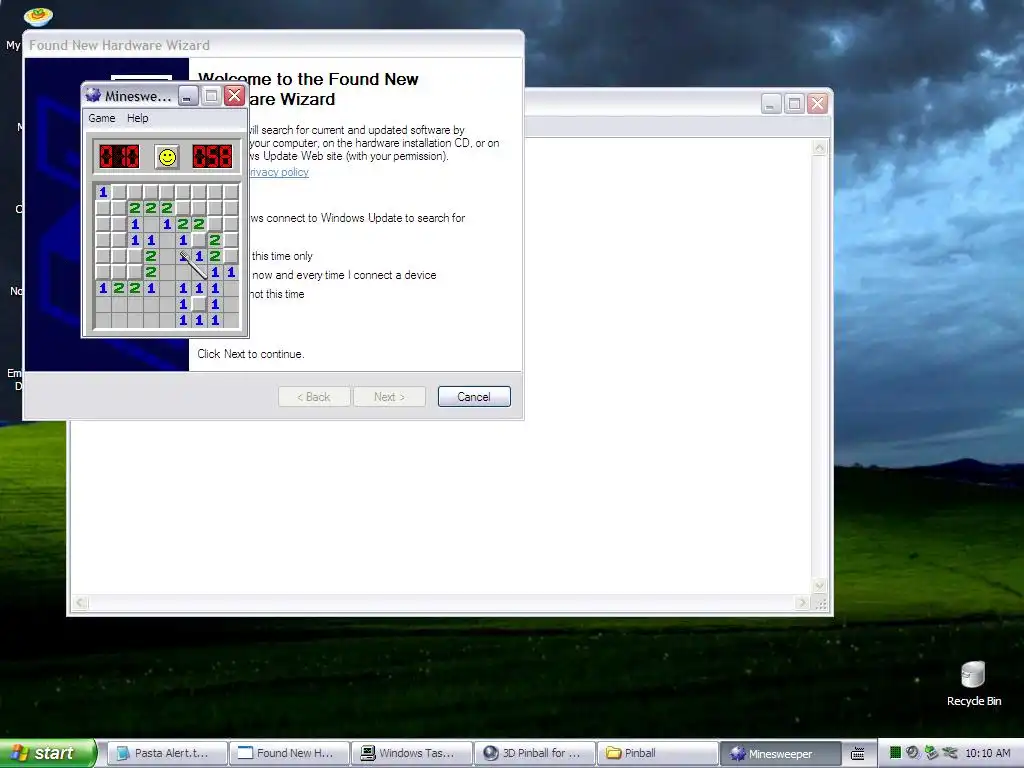The image size is (1024, 768).
Task: Close the blank background window
Action: pos(817,104)
